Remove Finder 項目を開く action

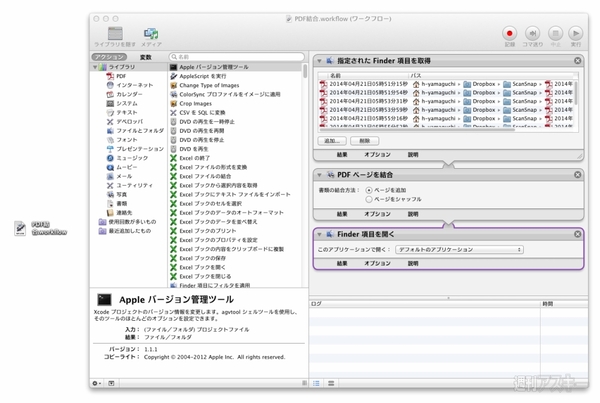pyautogui.click(x=577, y=234)
